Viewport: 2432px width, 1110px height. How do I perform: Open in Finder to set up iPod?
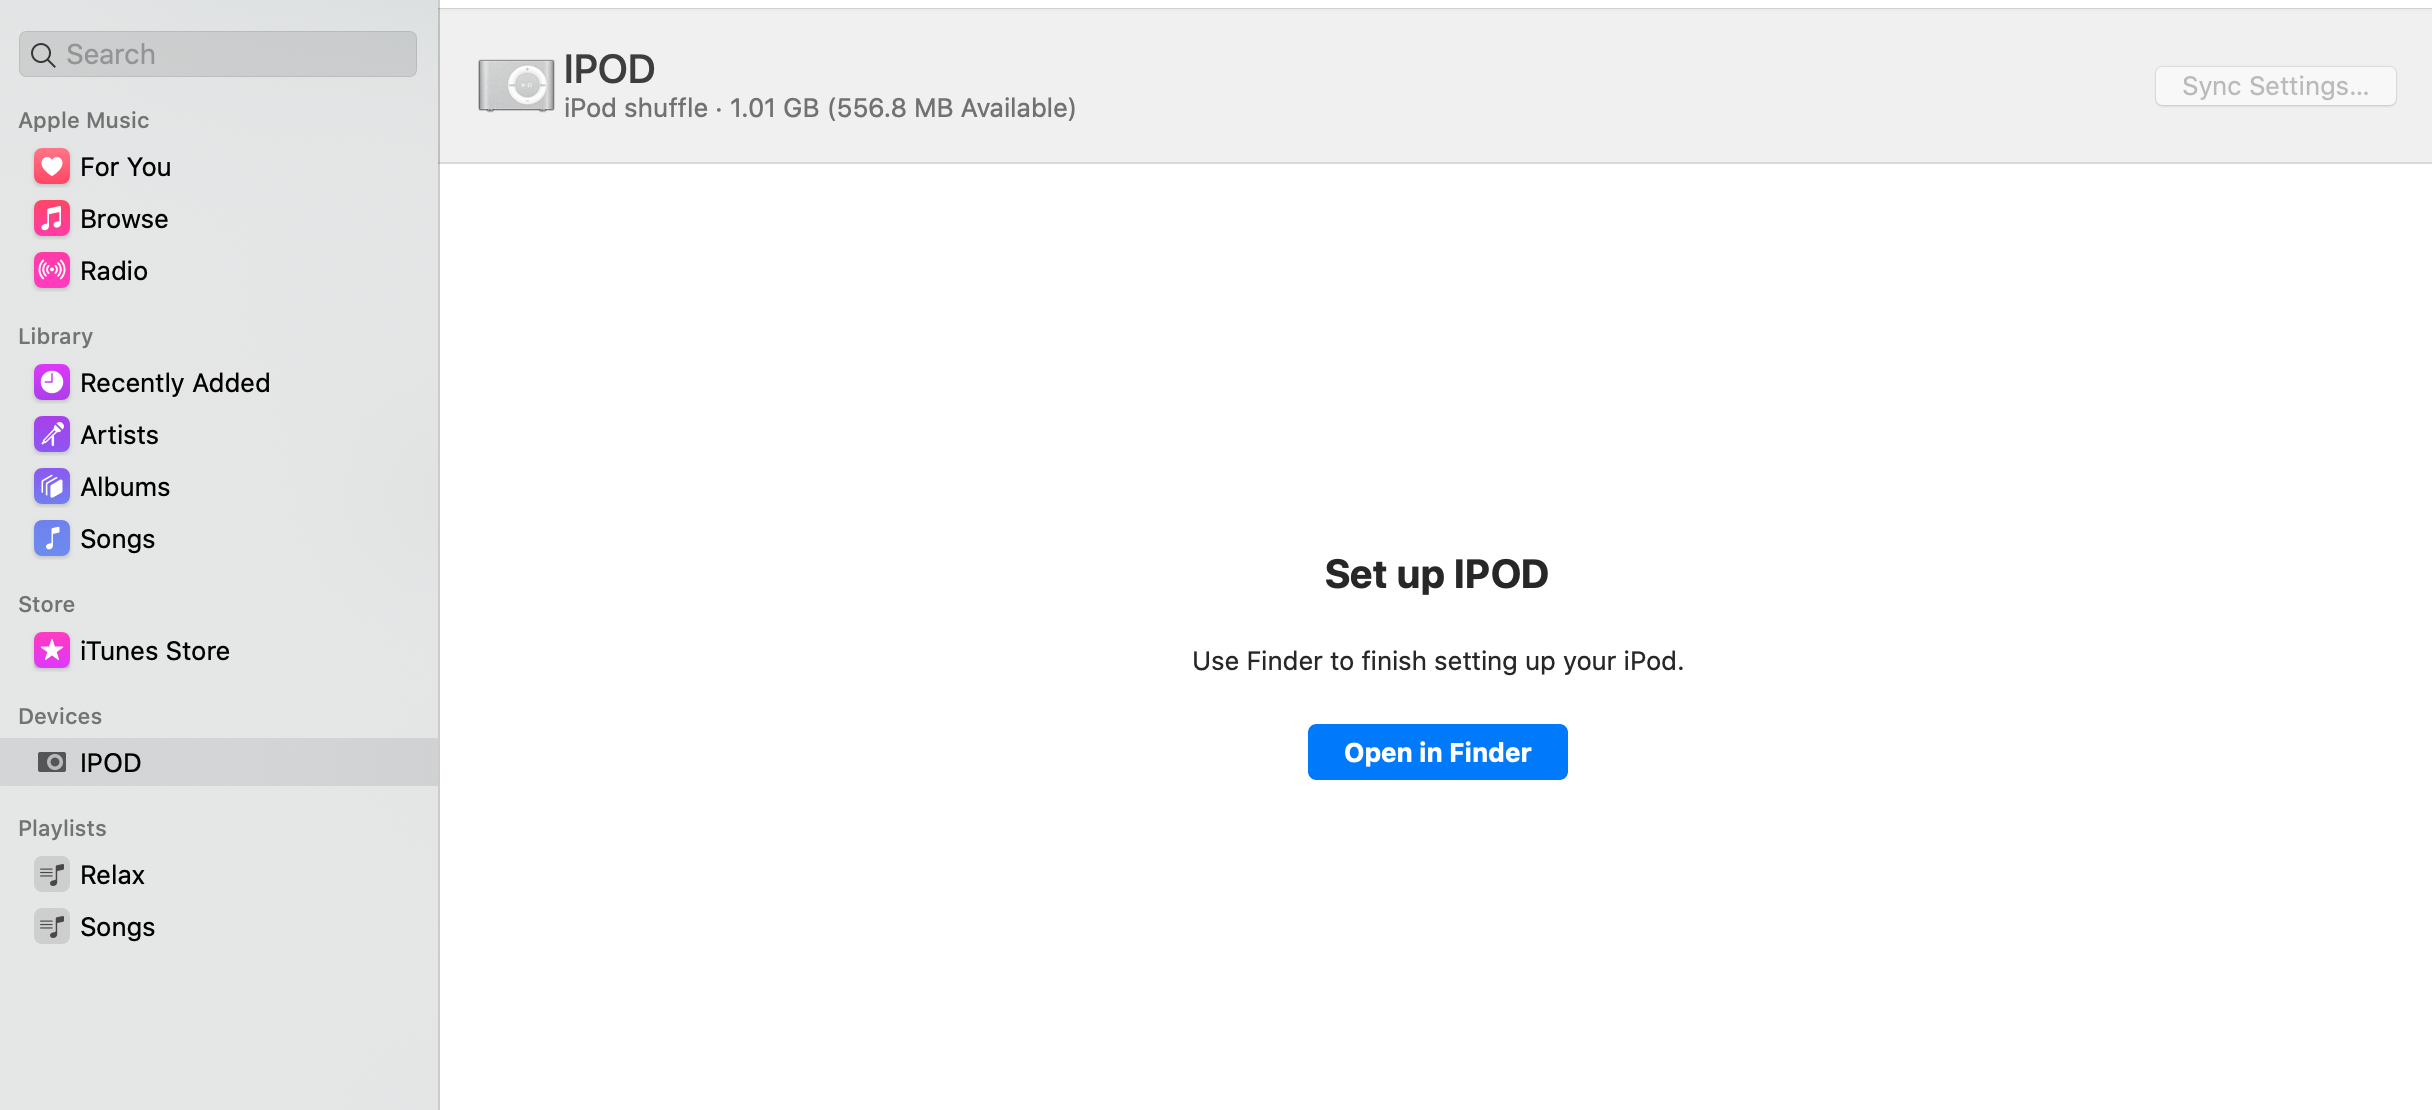click(1437, 752)
